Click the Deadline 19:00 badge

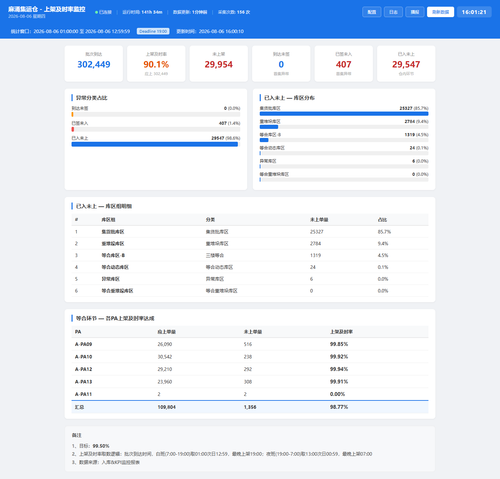pos(153,31)
